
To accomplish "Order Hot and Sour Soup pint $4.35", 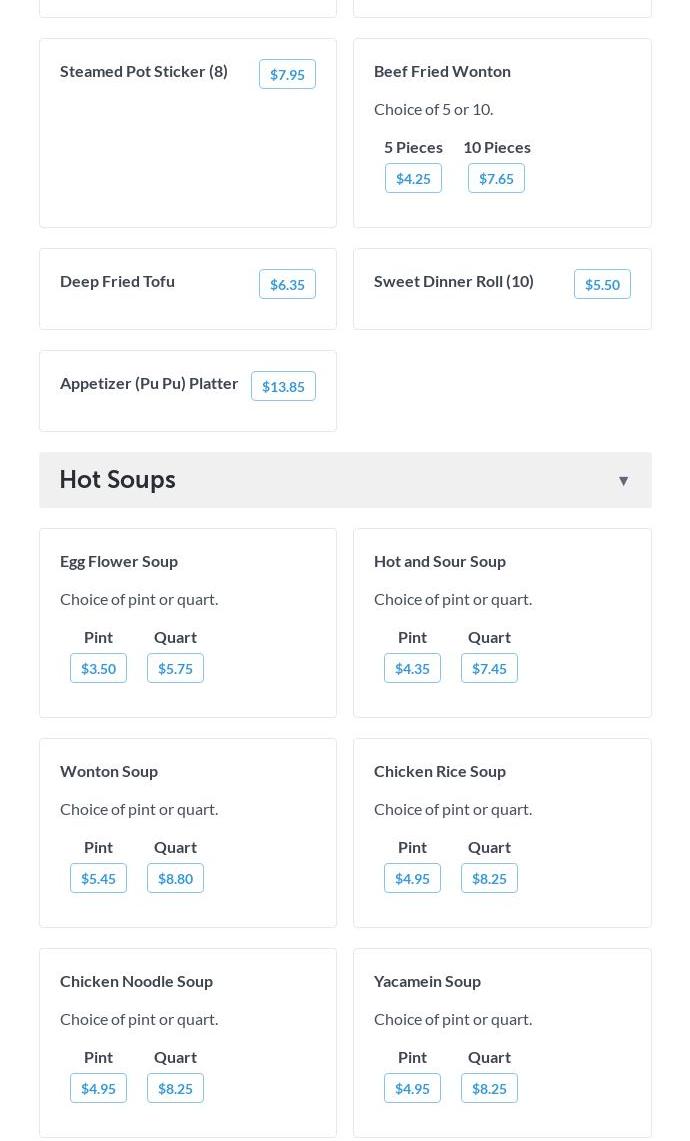I will point(412,668).
